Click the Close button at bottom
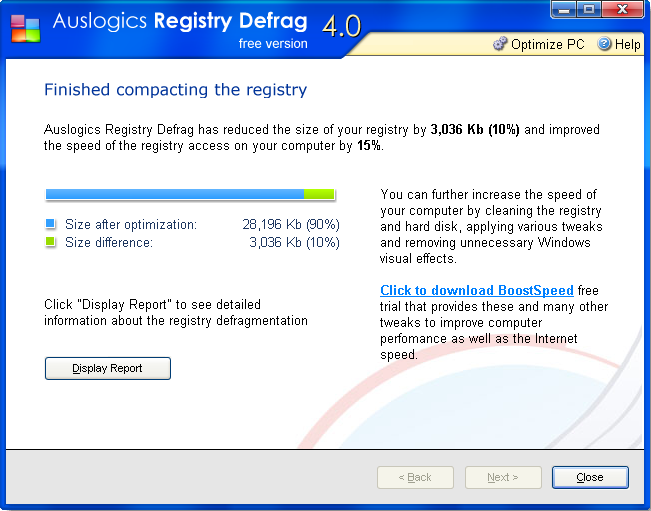The image size is (651, 511). (590, 477)
